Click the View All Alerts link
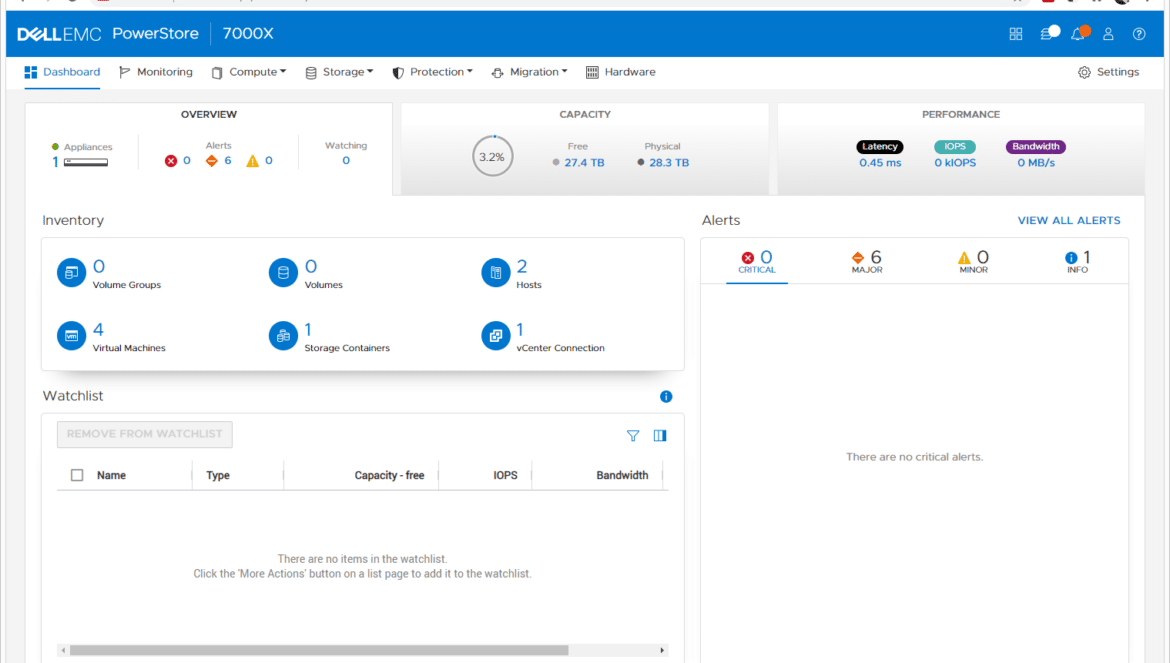Image resolution: width=1170 pixels, height=663 pixels. point(1069,221)
